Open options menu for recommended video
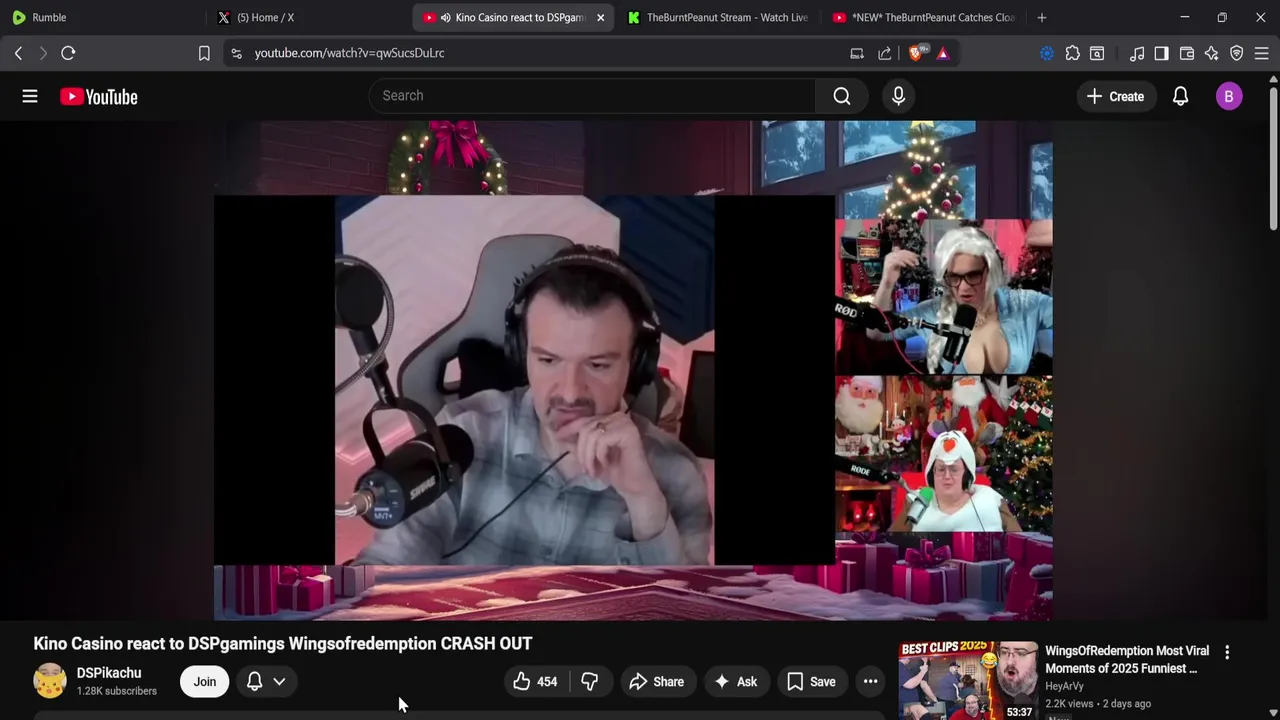This screenshot has height=720, width=1280. pyautogui.click(x=1227, y=652)
